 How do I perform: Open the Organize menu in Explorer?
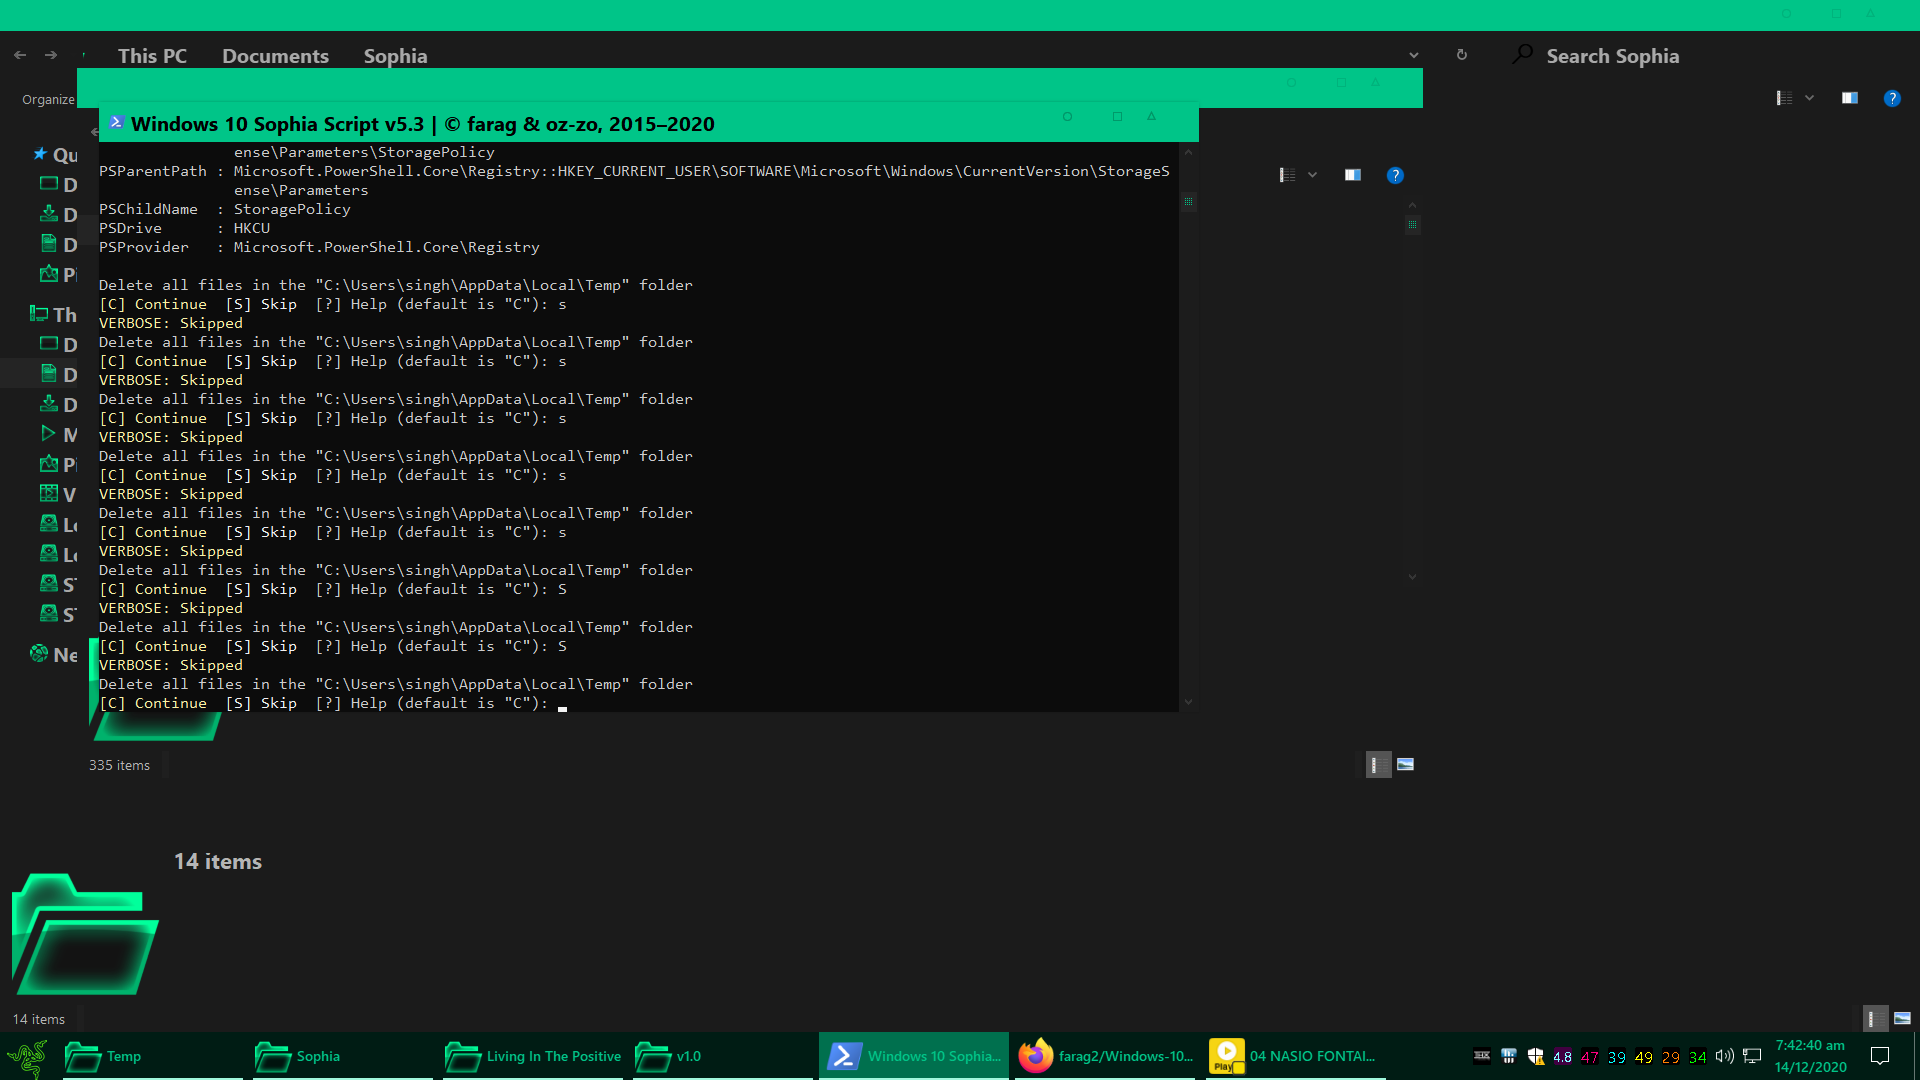tap(48, 99)
